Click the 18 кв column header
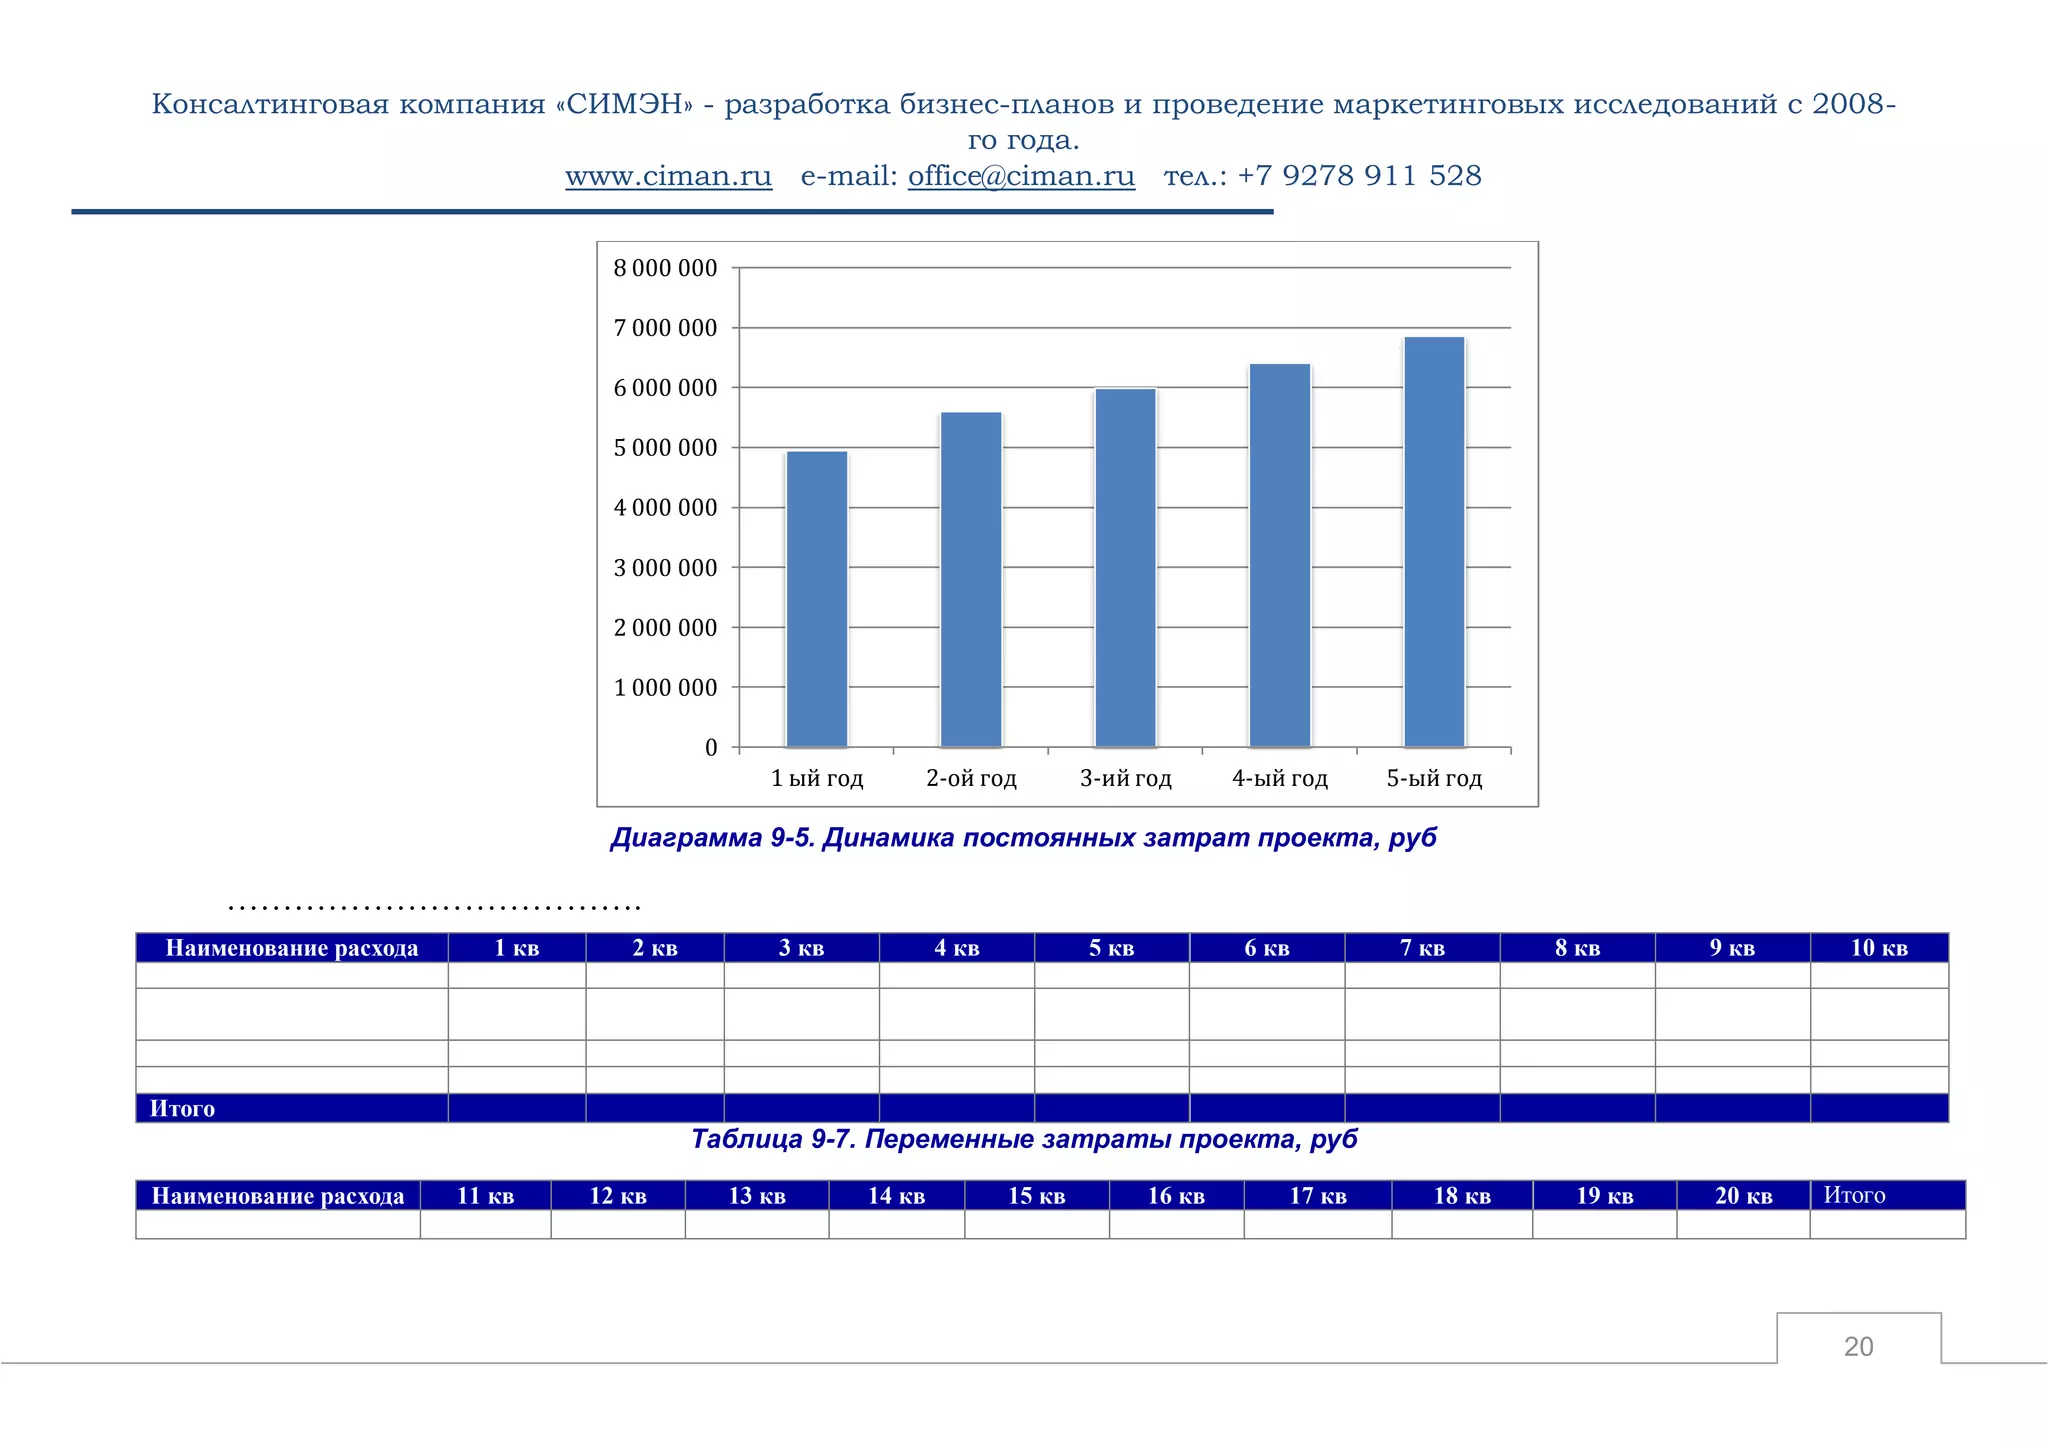The image size is (2048, 1448). 1462,1196
